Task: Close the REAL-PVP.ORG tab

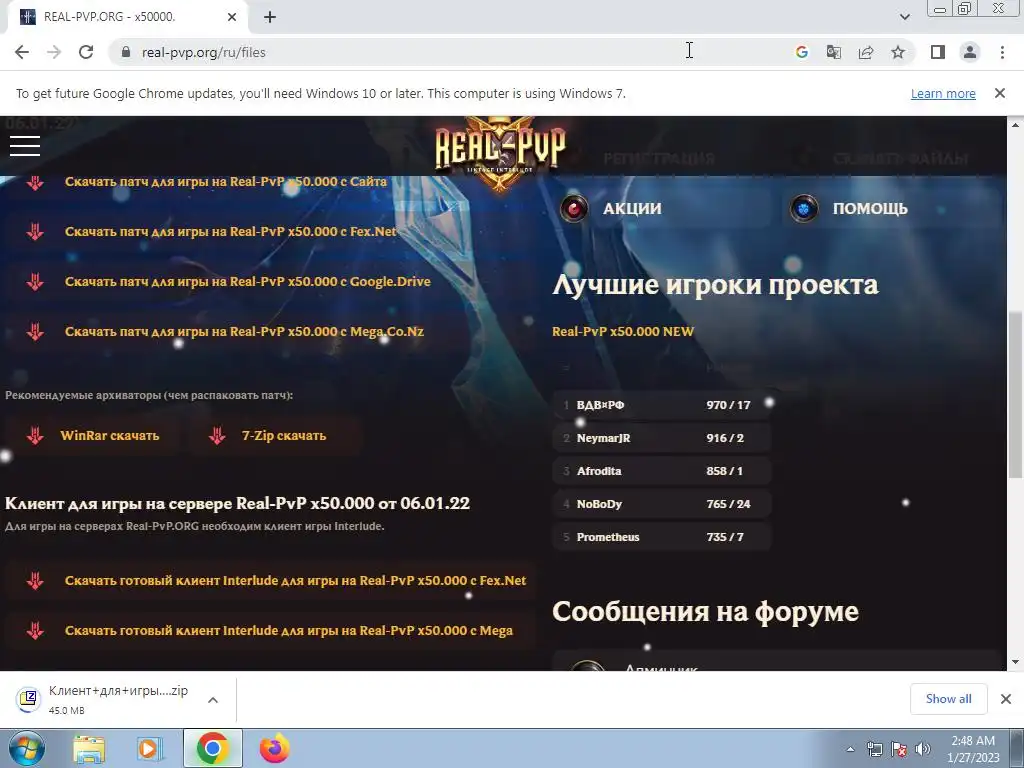Action: click(232, 17)
